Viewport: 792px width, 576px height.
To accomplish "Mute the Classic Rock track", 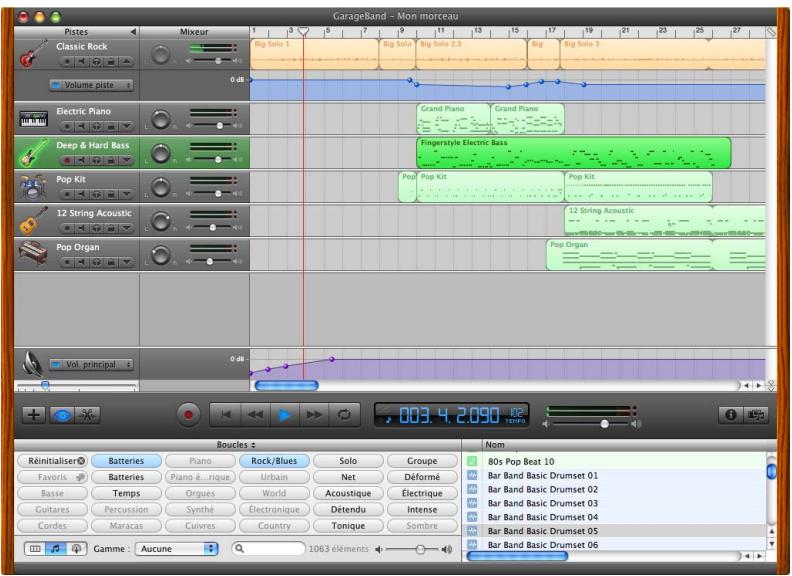I will click(x=81, y=62).
